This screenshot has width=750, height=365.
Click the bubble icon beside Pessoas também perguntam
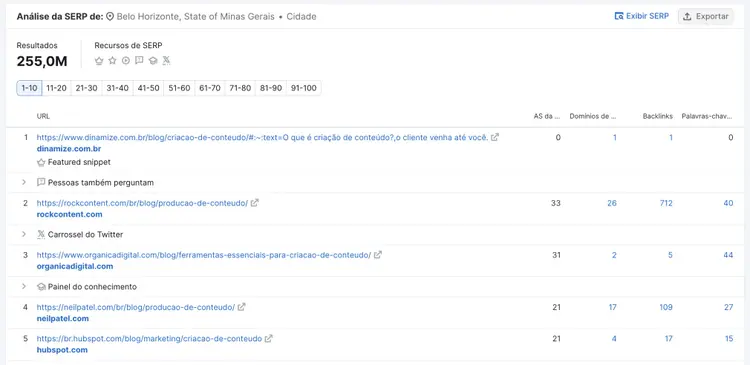pyautogui.click(x=41, y=183)
